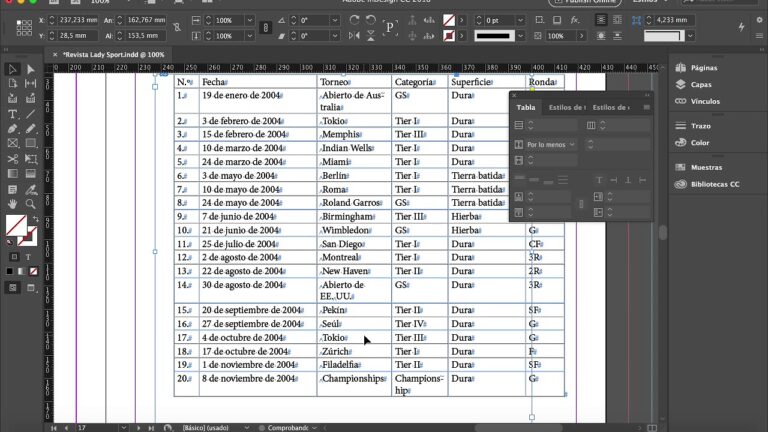Open the Muestras panel button

tap(706, 167)
